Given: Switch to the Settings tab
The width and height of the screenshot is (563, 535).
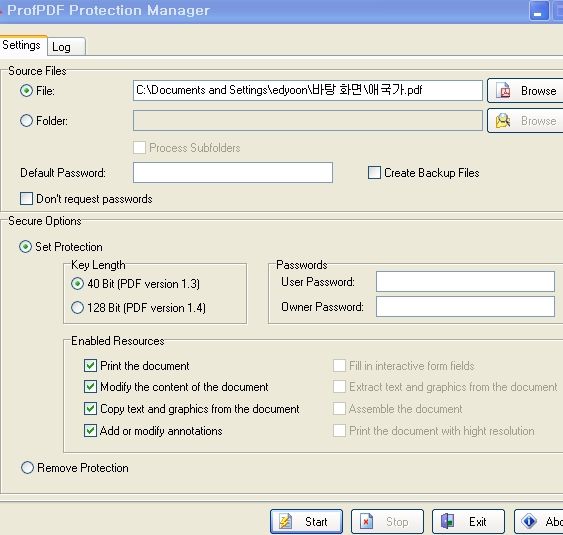Looking at the screenshot, I should pos(22,45).
